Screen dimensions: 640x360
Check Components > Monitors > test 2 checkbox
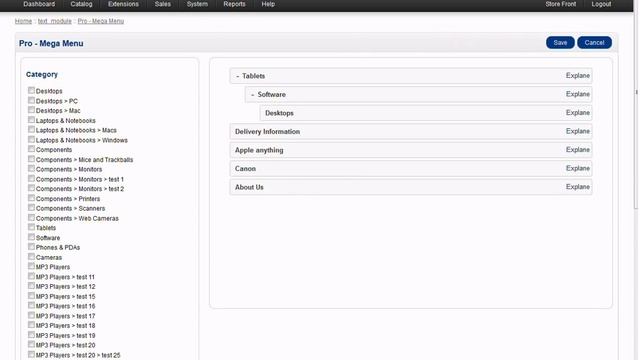31,188
